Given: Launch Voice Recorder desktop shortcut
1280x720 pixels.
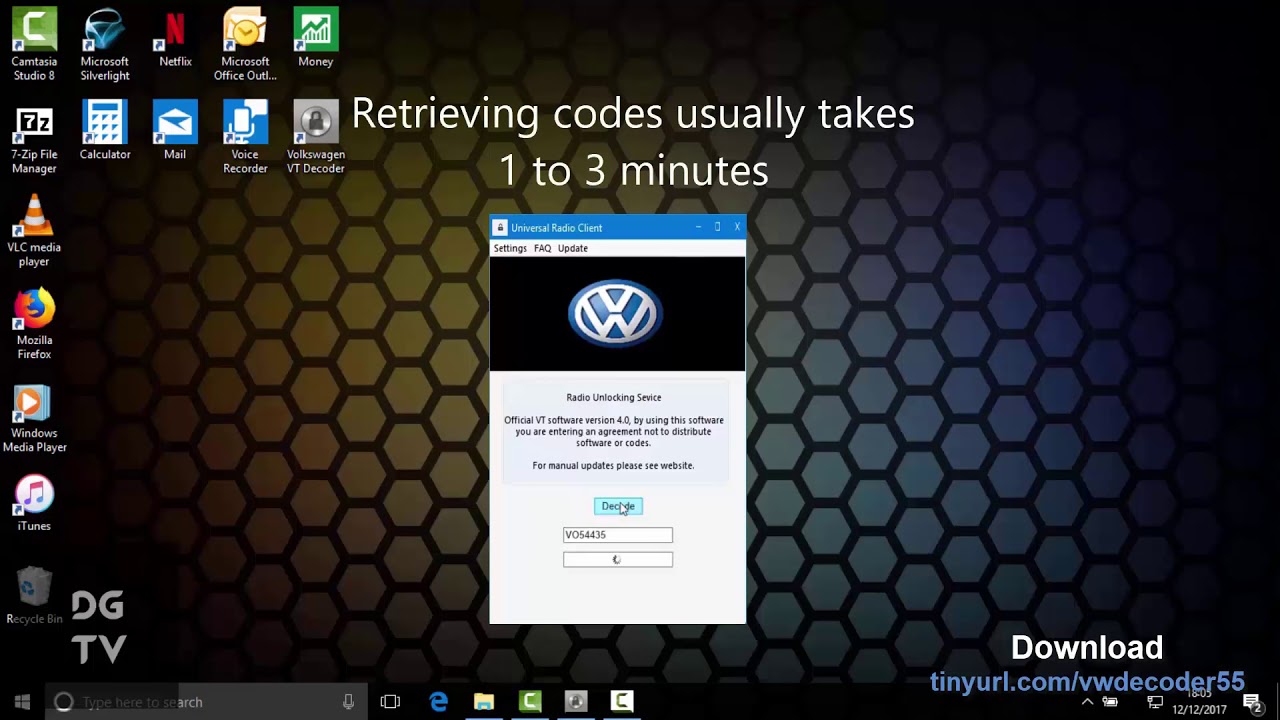Looking at the screenshot, I should coord(245,138).
